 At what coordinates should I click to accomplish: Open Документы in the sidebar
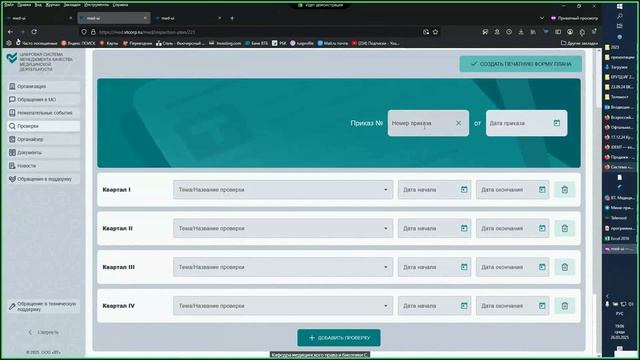[x=44, y=152]
